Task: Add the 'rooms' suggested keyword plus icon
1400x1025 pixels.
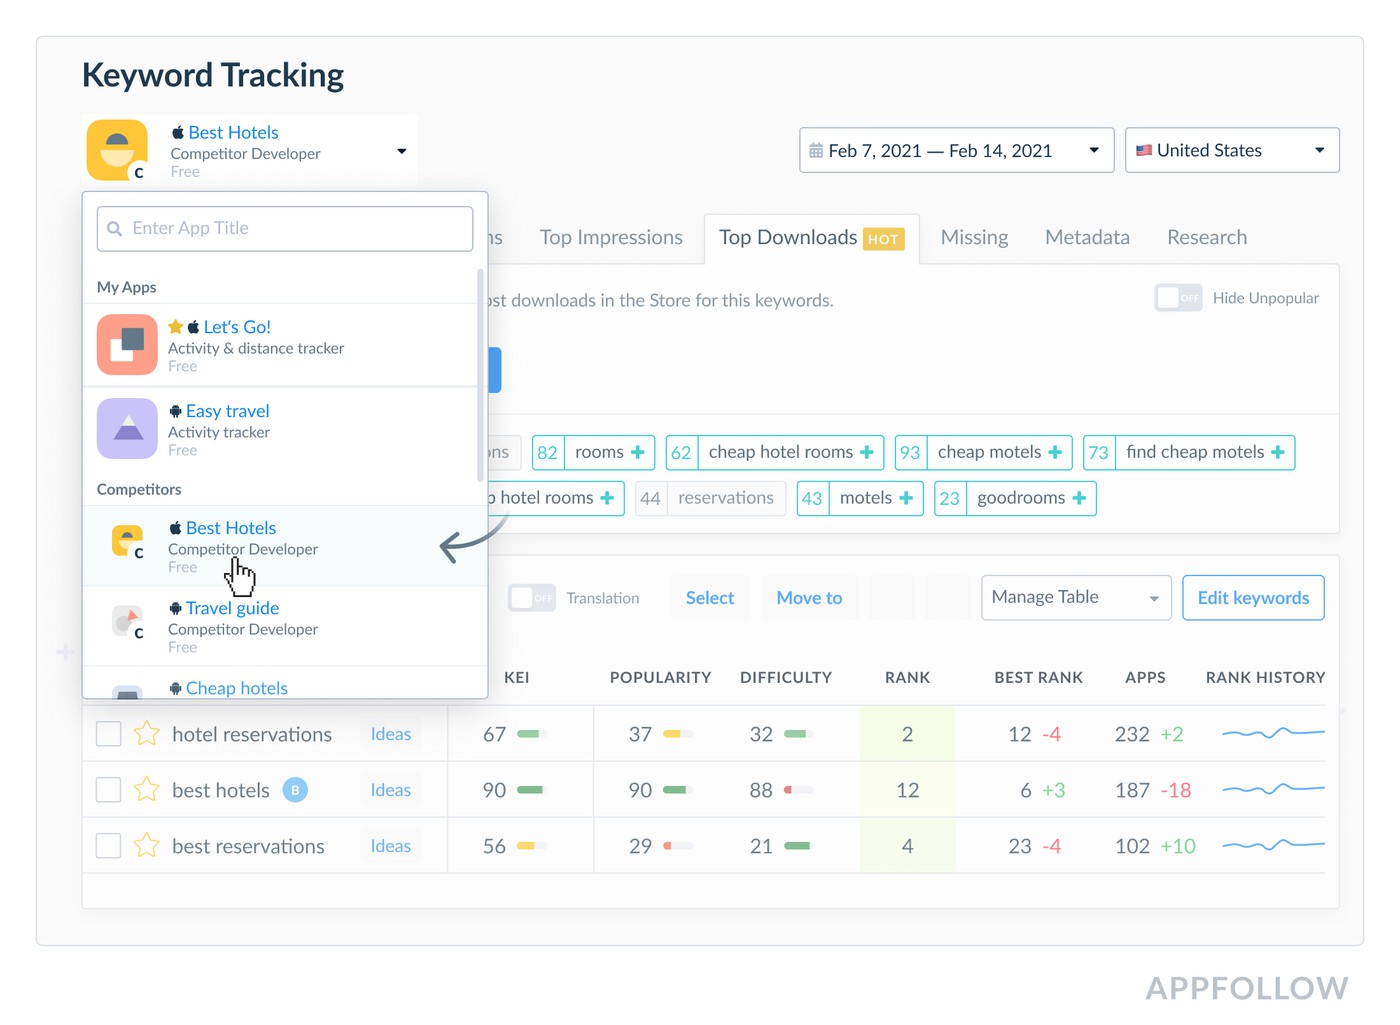Action: click(x=637, y=453)
